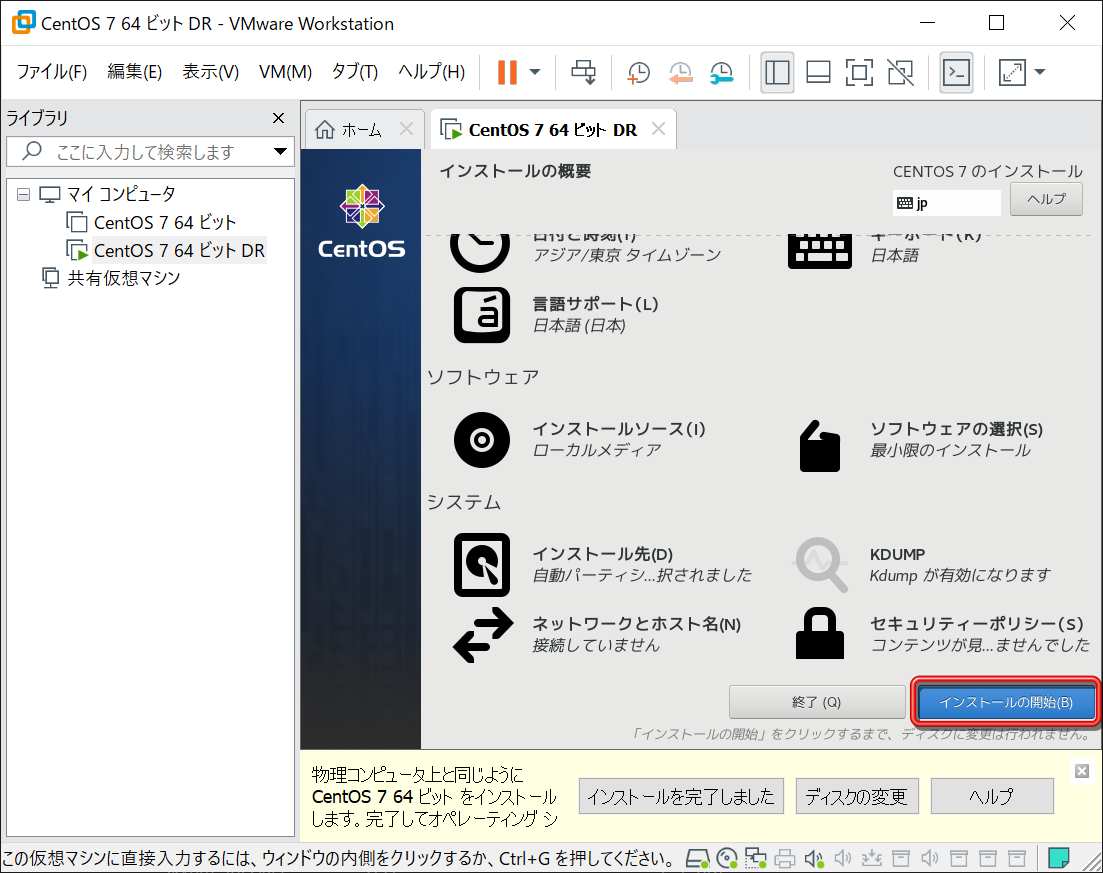Screen dimensions: 1103x873
Task: Open the 編集(E) menu
Action: pos(134,72)
